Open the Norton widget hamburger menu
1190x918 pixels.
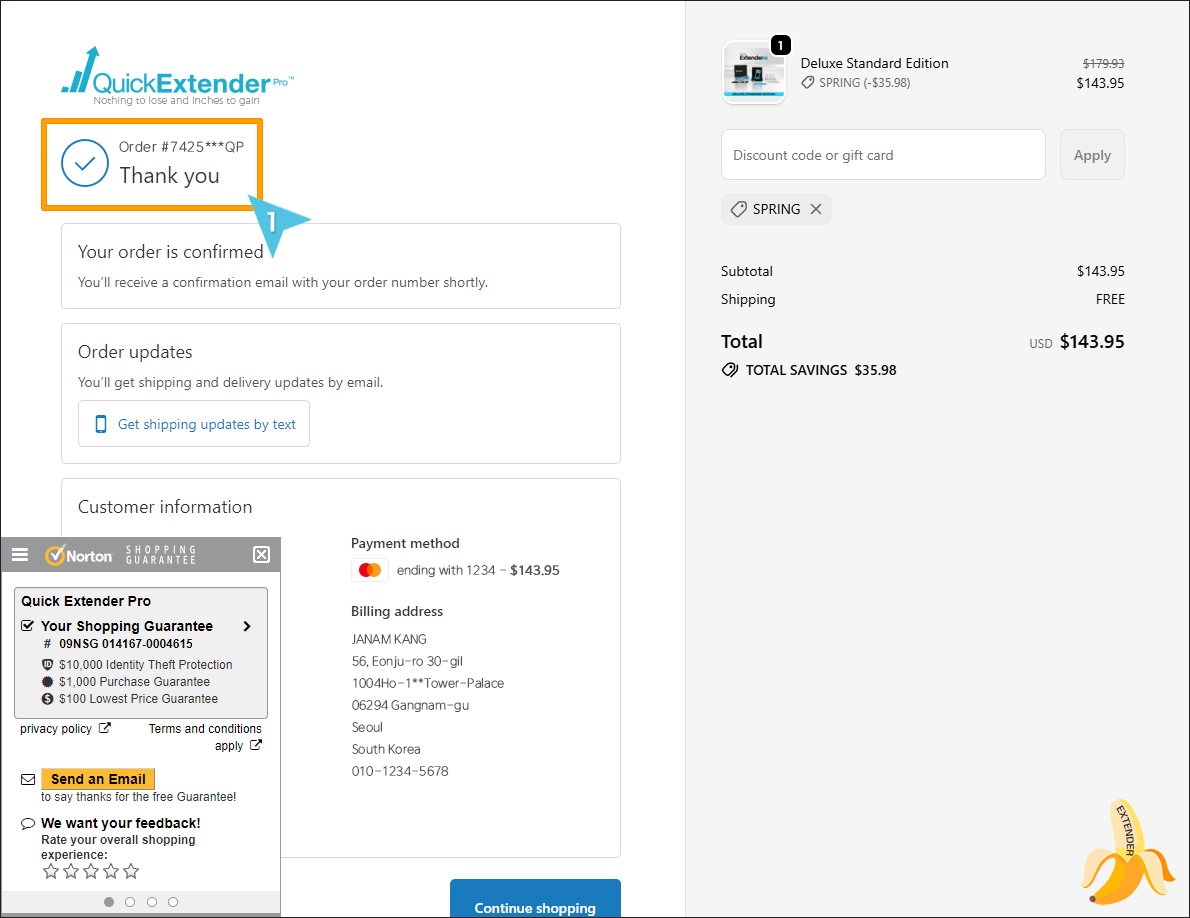coord(20,555)
